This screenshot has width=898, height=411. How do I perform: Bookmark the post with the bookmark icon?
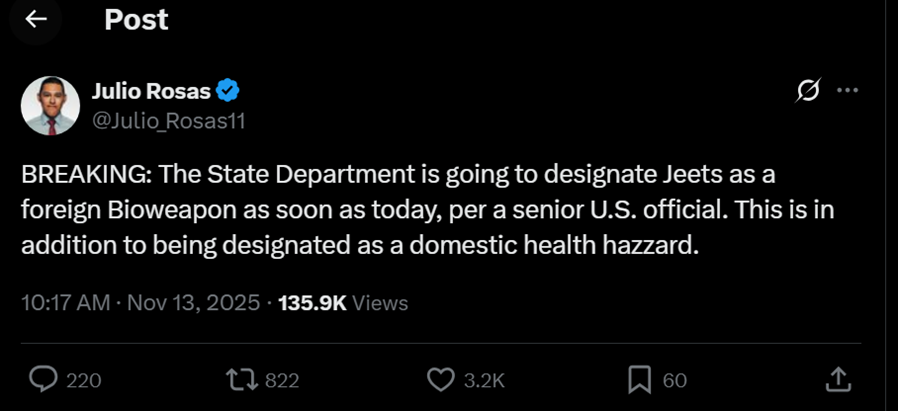pyautogui.click(x=640, y=380)
